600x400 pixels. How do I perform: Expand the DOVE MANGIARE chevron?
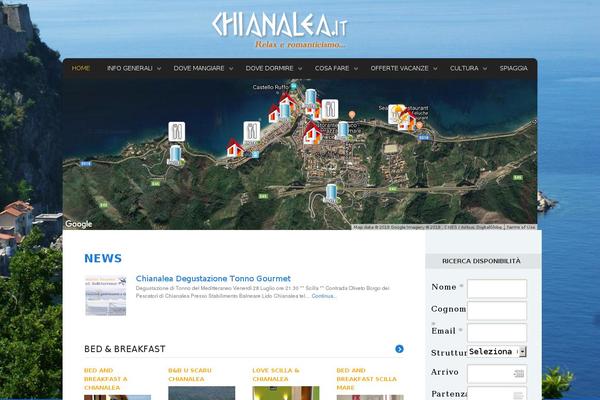(x=231, y=69)
